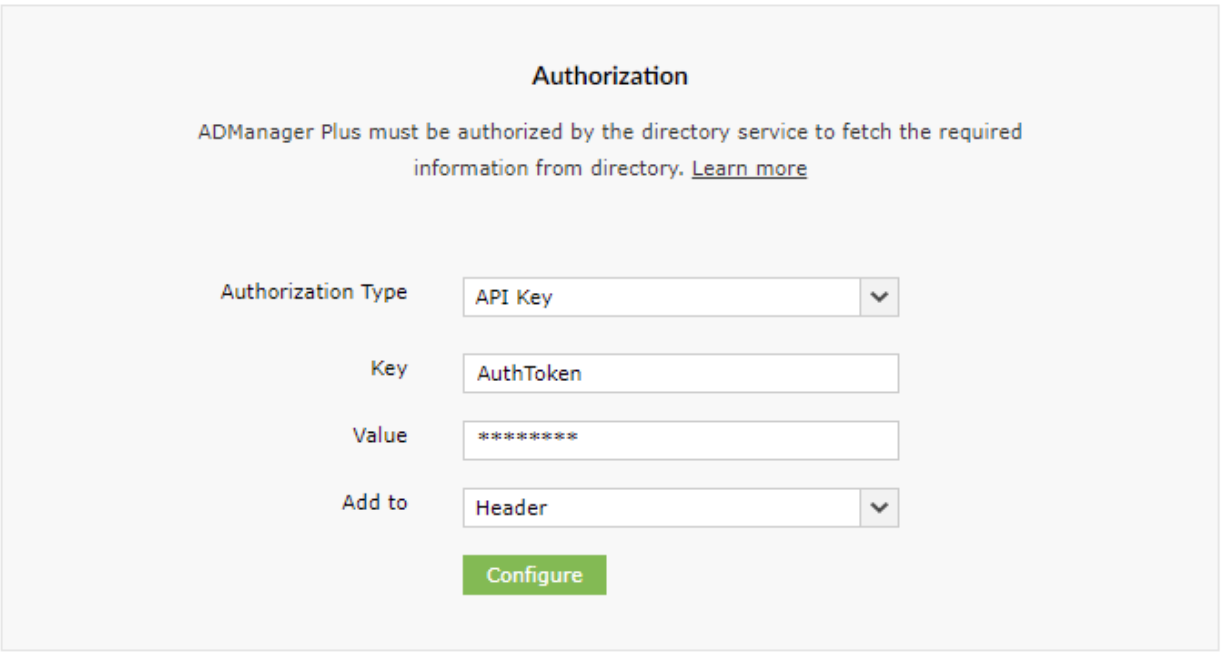Click the Value field label
The width and height of the screenshot is (1226, 652).
point(379,435)
